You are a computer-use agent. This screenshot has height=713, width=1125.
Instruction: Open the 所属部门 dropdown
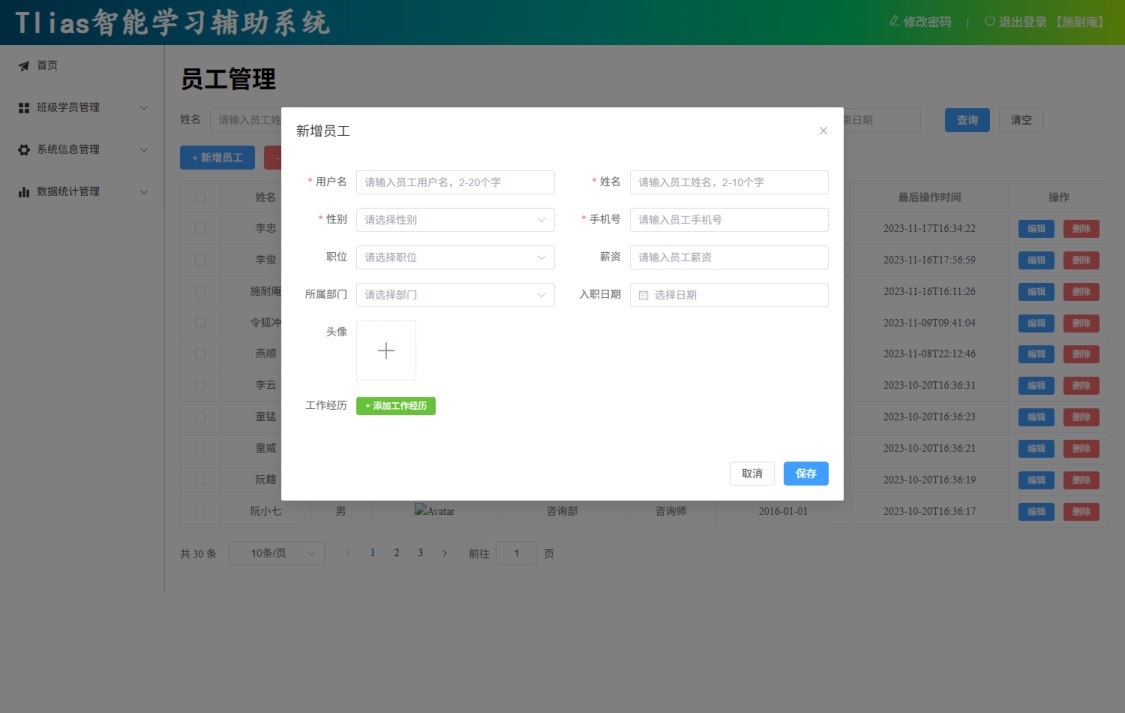455,295
